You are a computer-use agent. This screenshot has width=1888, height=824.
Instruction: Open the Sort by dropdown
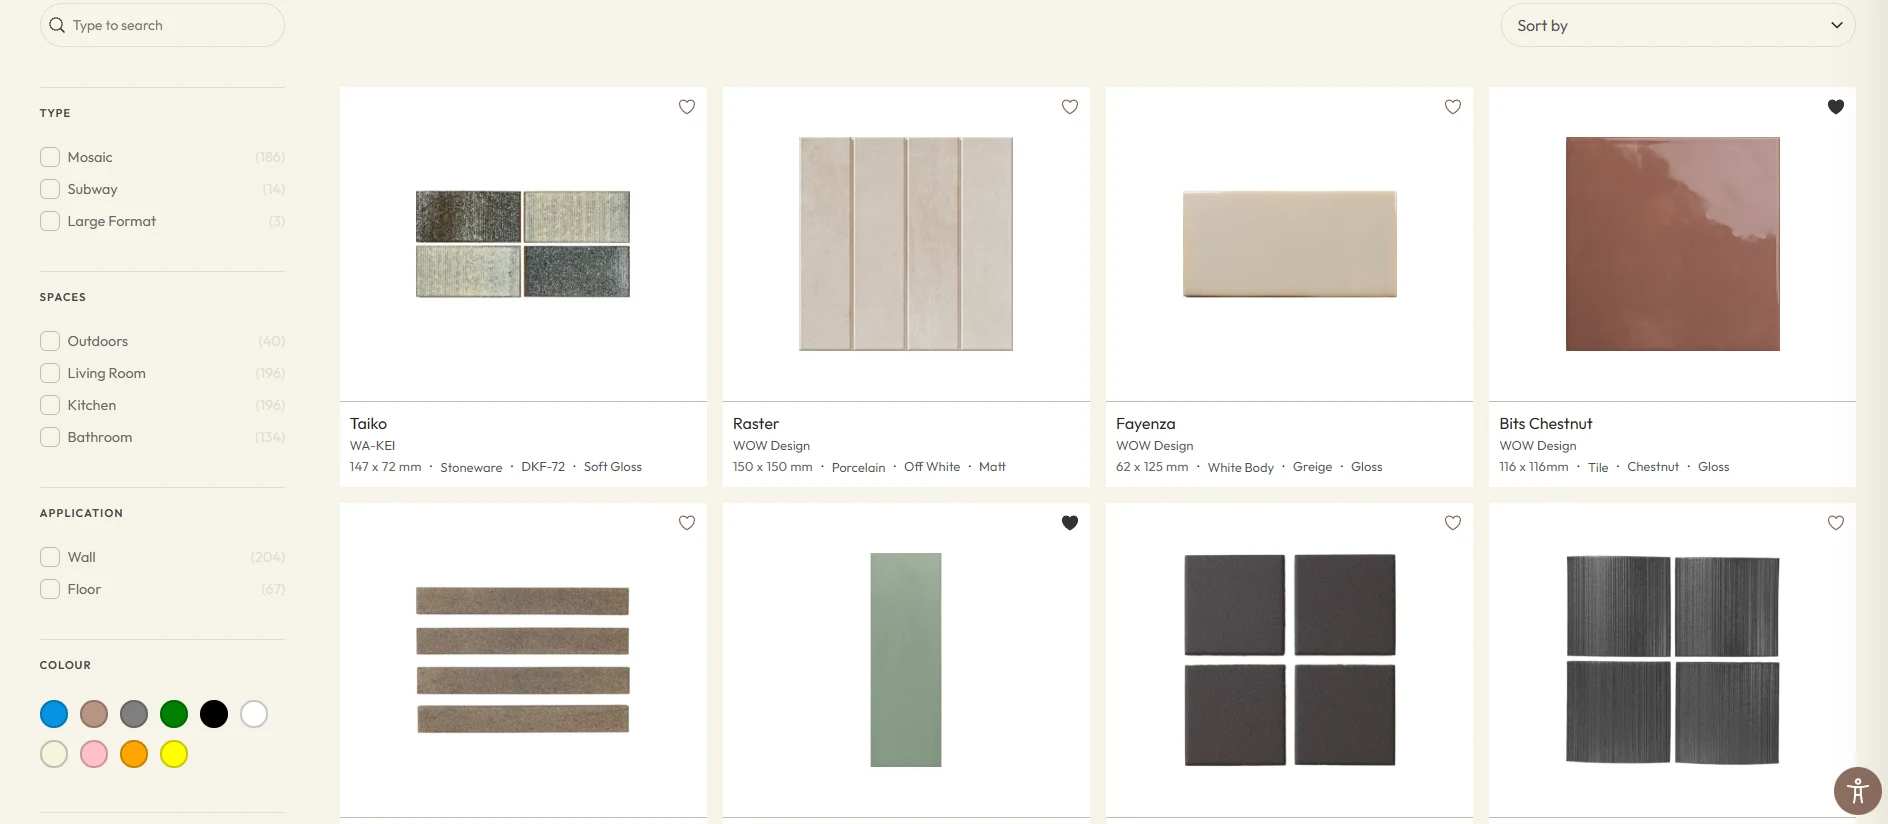[1678, 25]
